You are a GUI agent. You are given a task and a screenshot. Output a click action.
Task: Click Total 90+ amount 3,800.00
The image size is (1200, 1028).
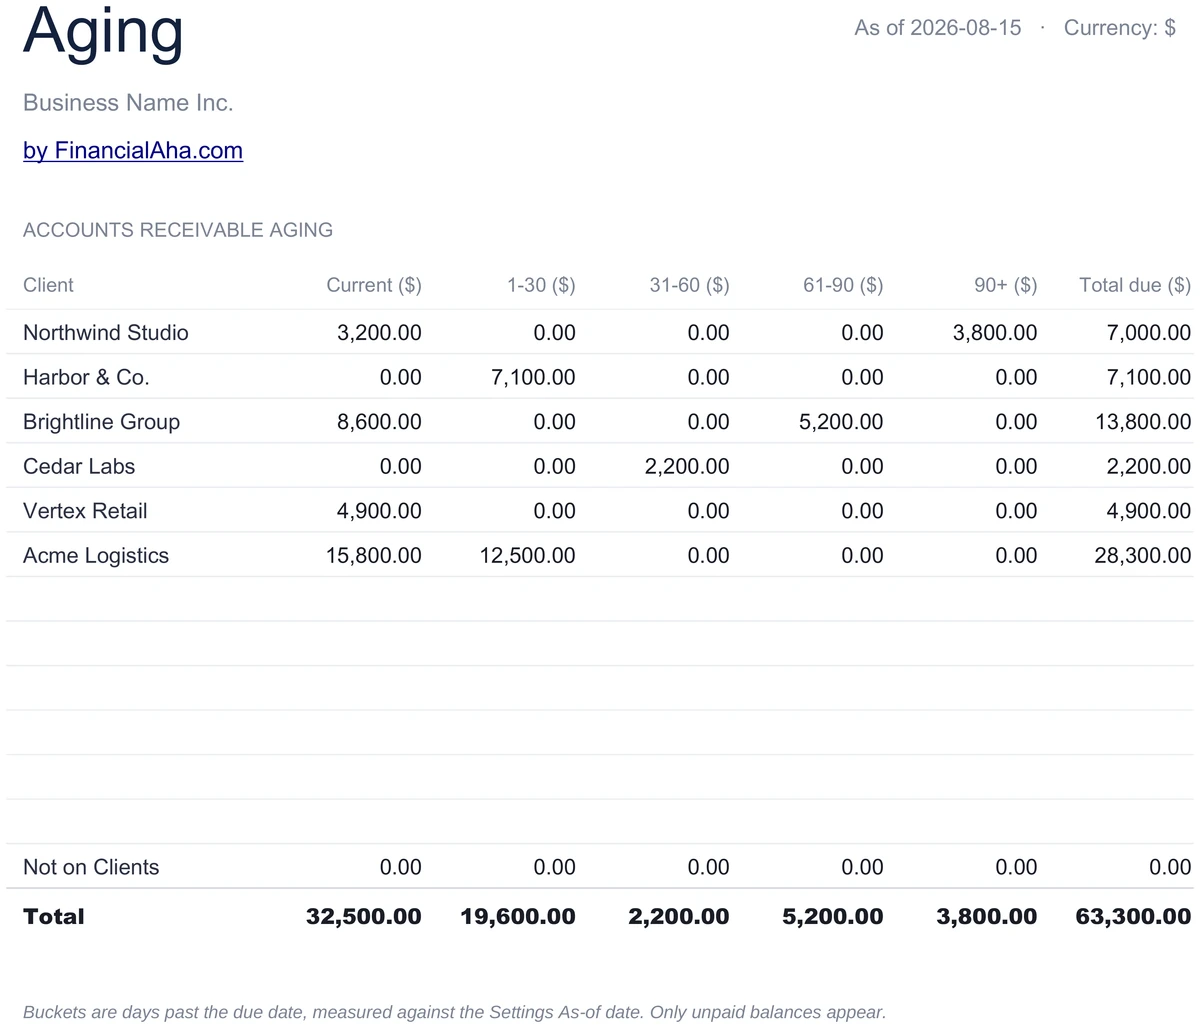987,917
